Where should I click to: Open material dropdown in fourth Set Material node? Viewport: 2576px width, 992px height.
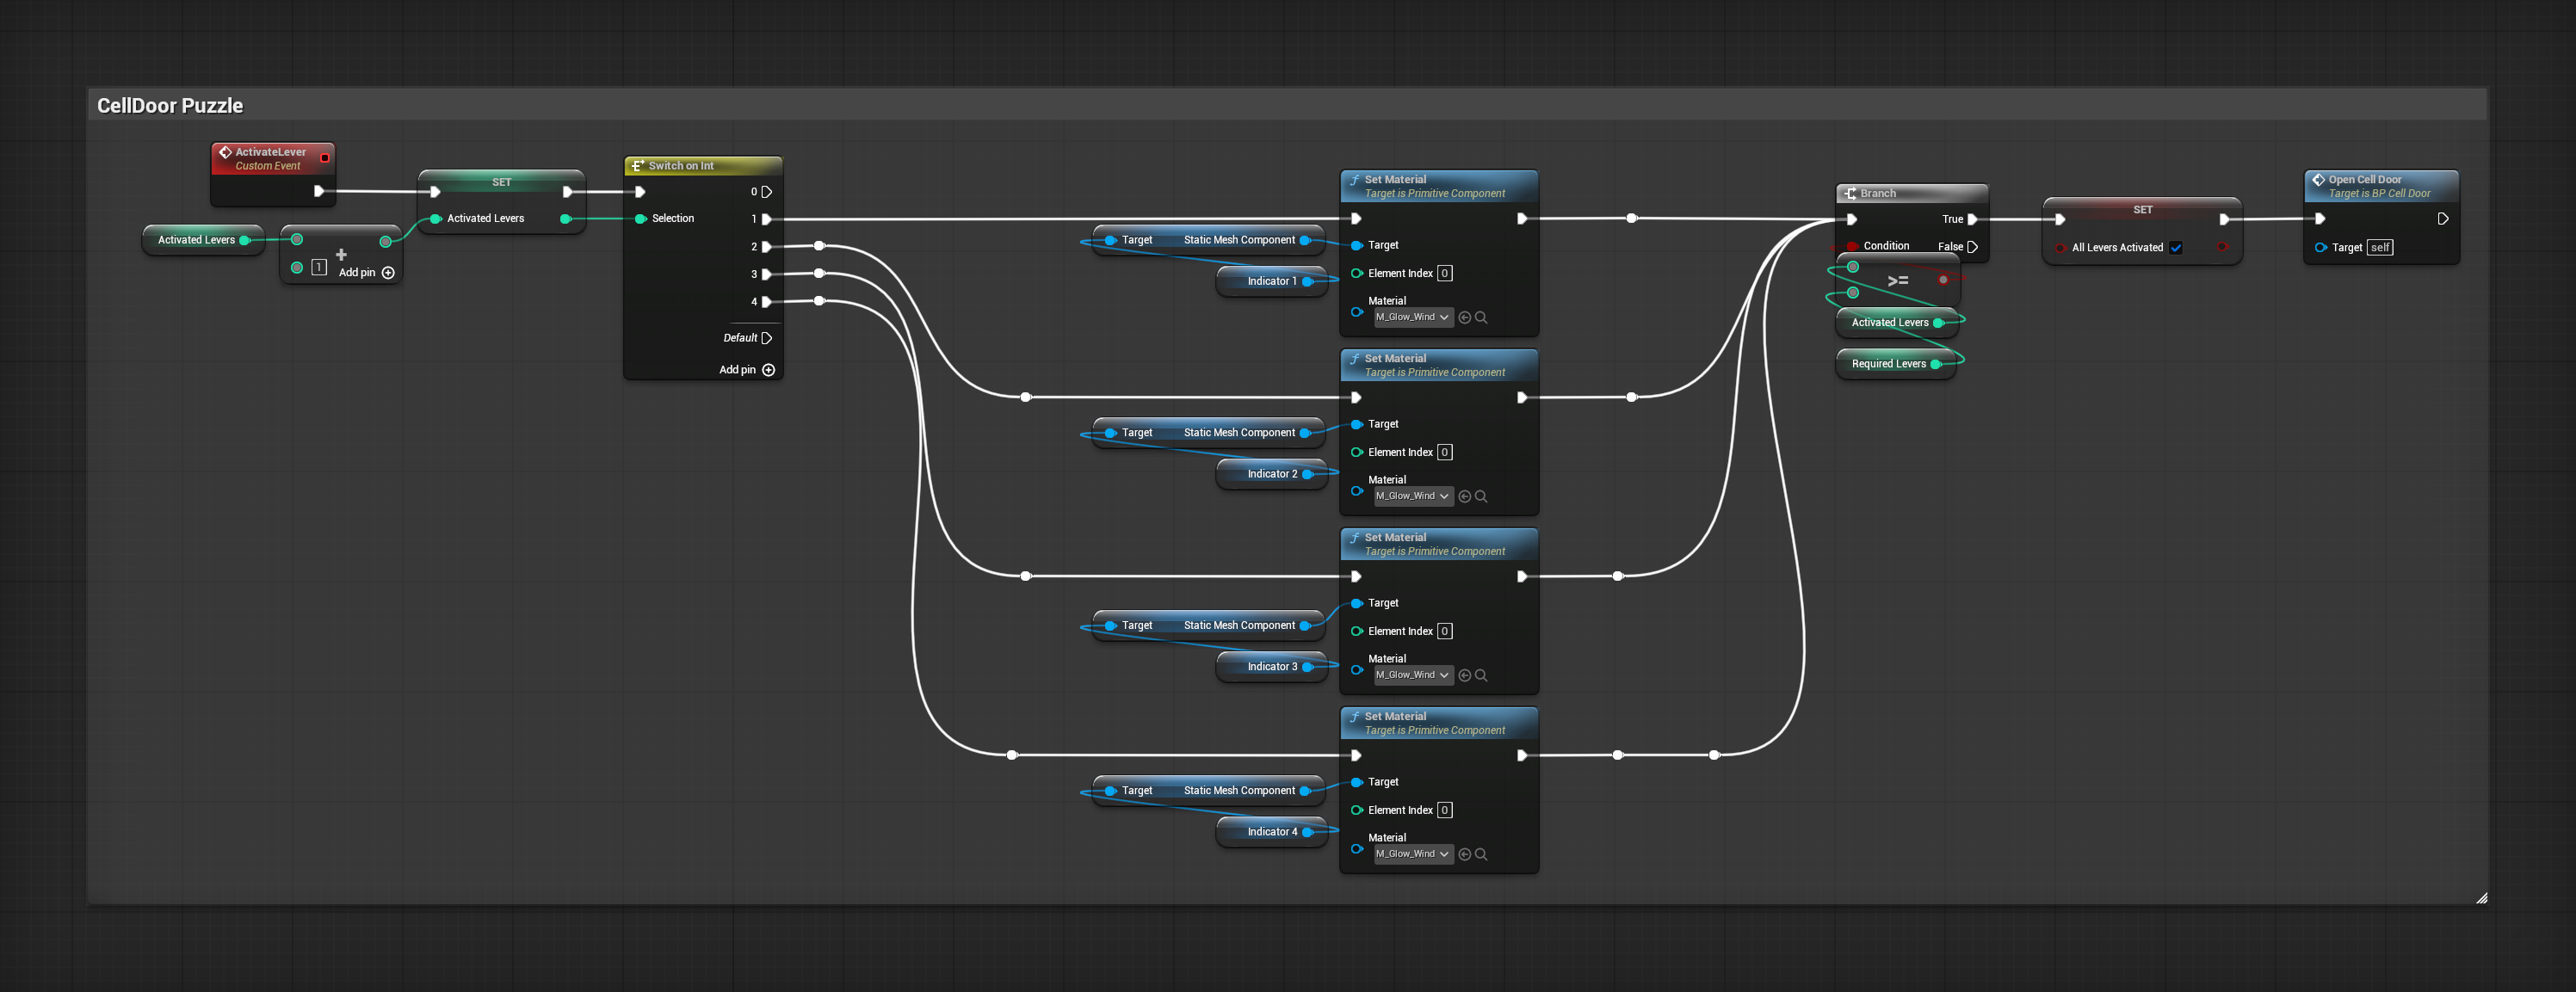coord(1413,854)
